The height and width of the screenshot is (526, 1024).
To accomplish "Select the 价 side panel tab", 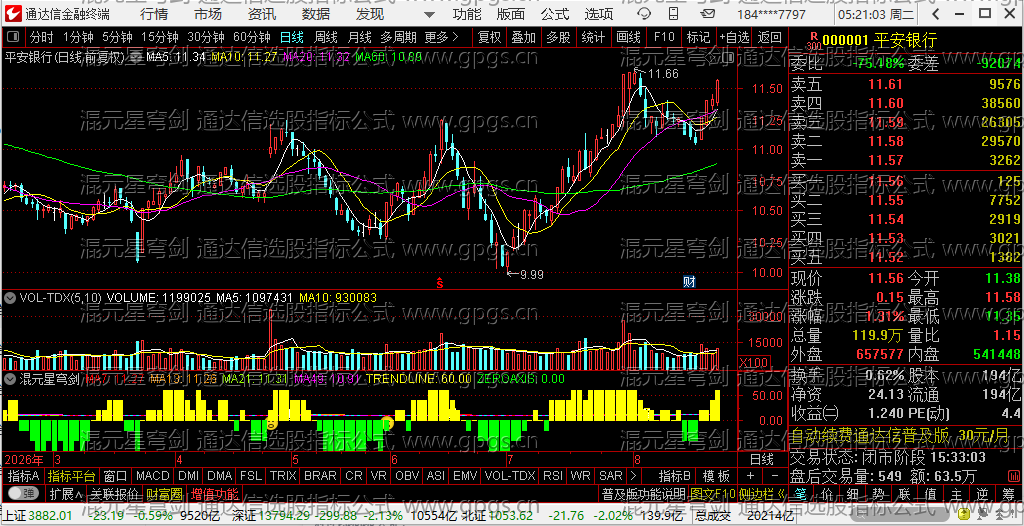I will (826, 493).
